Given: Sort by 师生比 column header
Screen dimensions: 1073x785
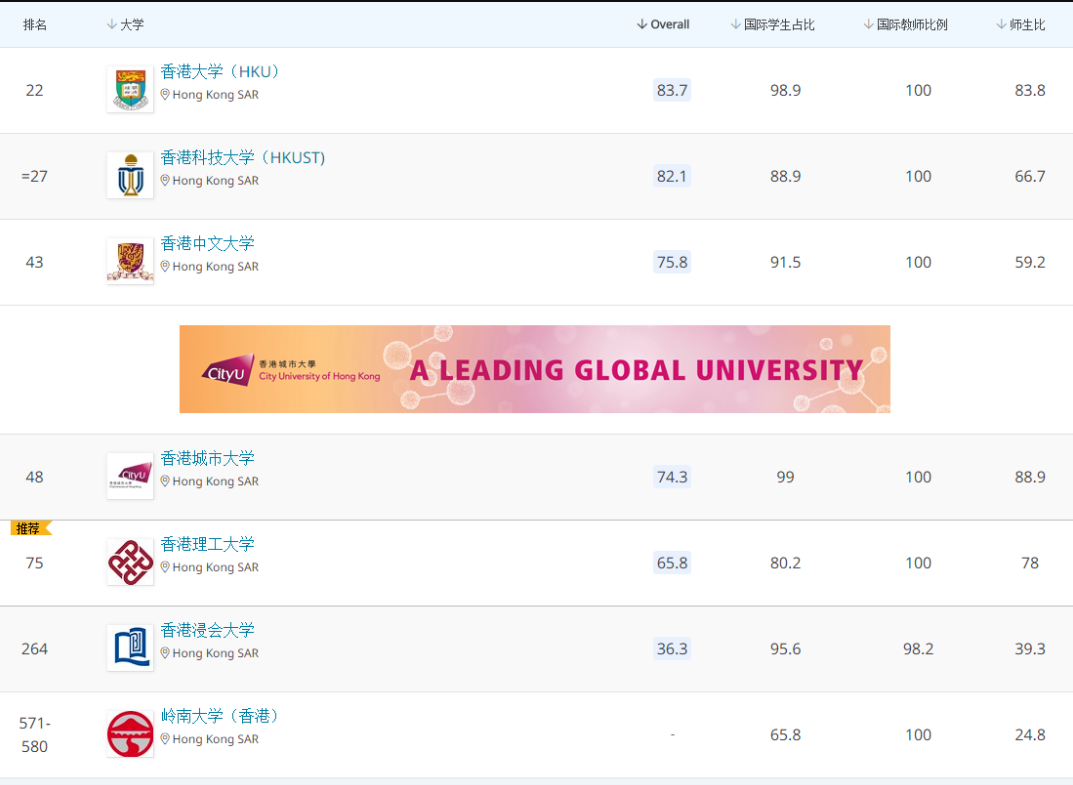Looking at the screenshot, I should coord(1020,25).
